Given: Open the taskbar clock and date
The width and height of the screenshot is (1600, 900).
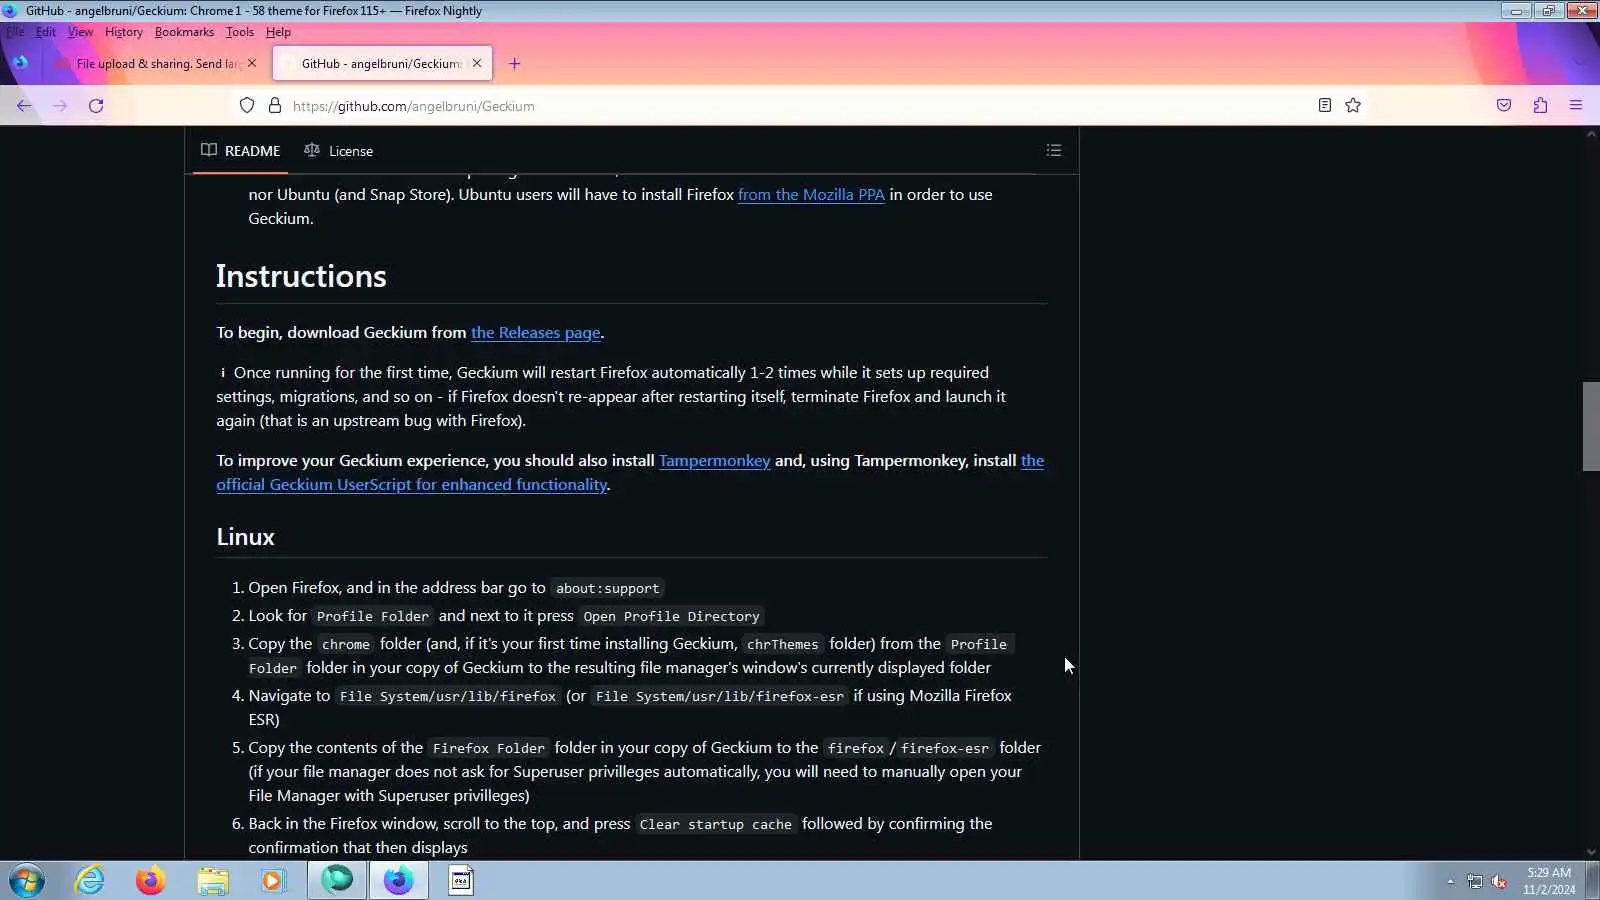Looking at the screenshot, I should pos(1549,881).
